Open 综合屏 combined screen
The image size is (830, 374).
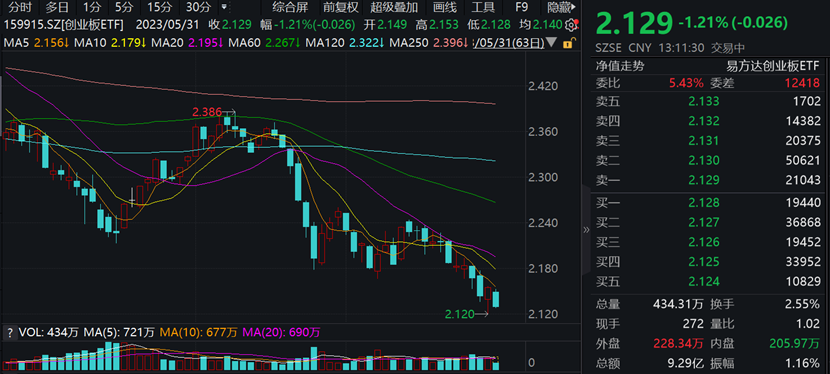pyautogui.click(x=290, y=7)
